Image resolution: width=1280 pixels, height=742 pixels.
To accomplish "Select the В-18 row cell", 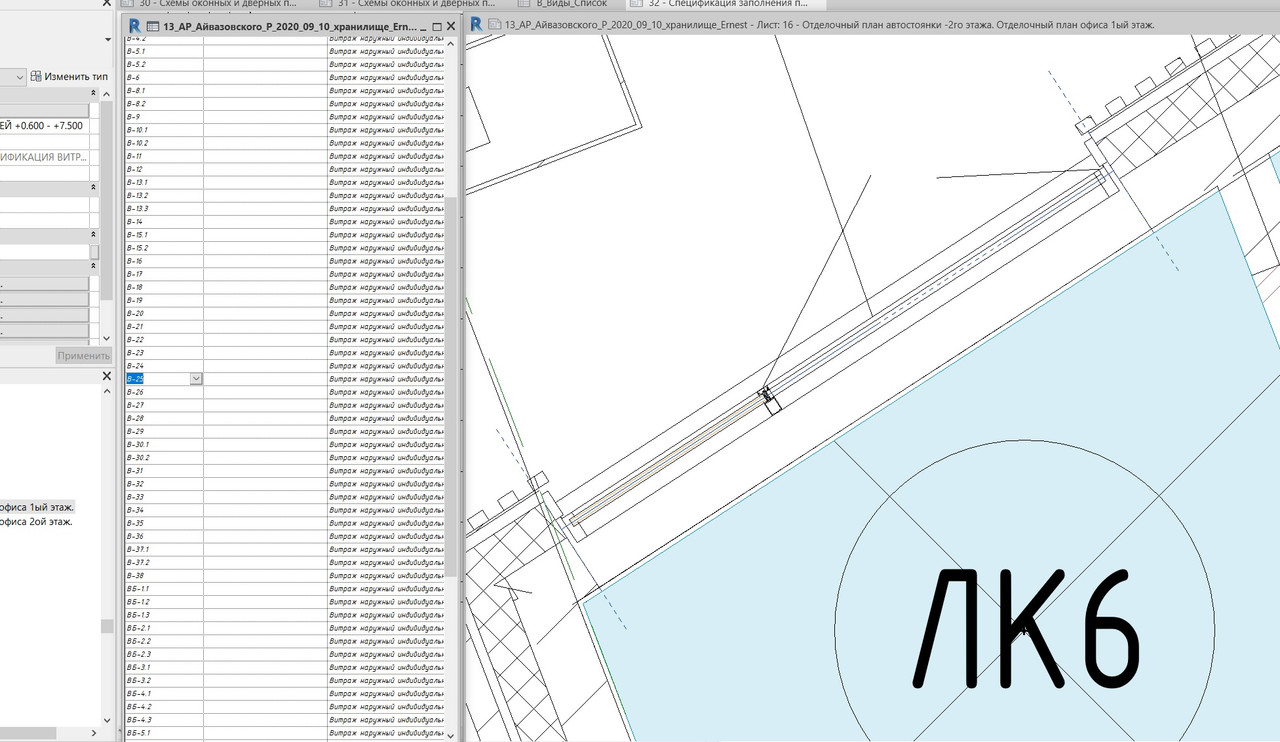I will click(x=164, y=287).
